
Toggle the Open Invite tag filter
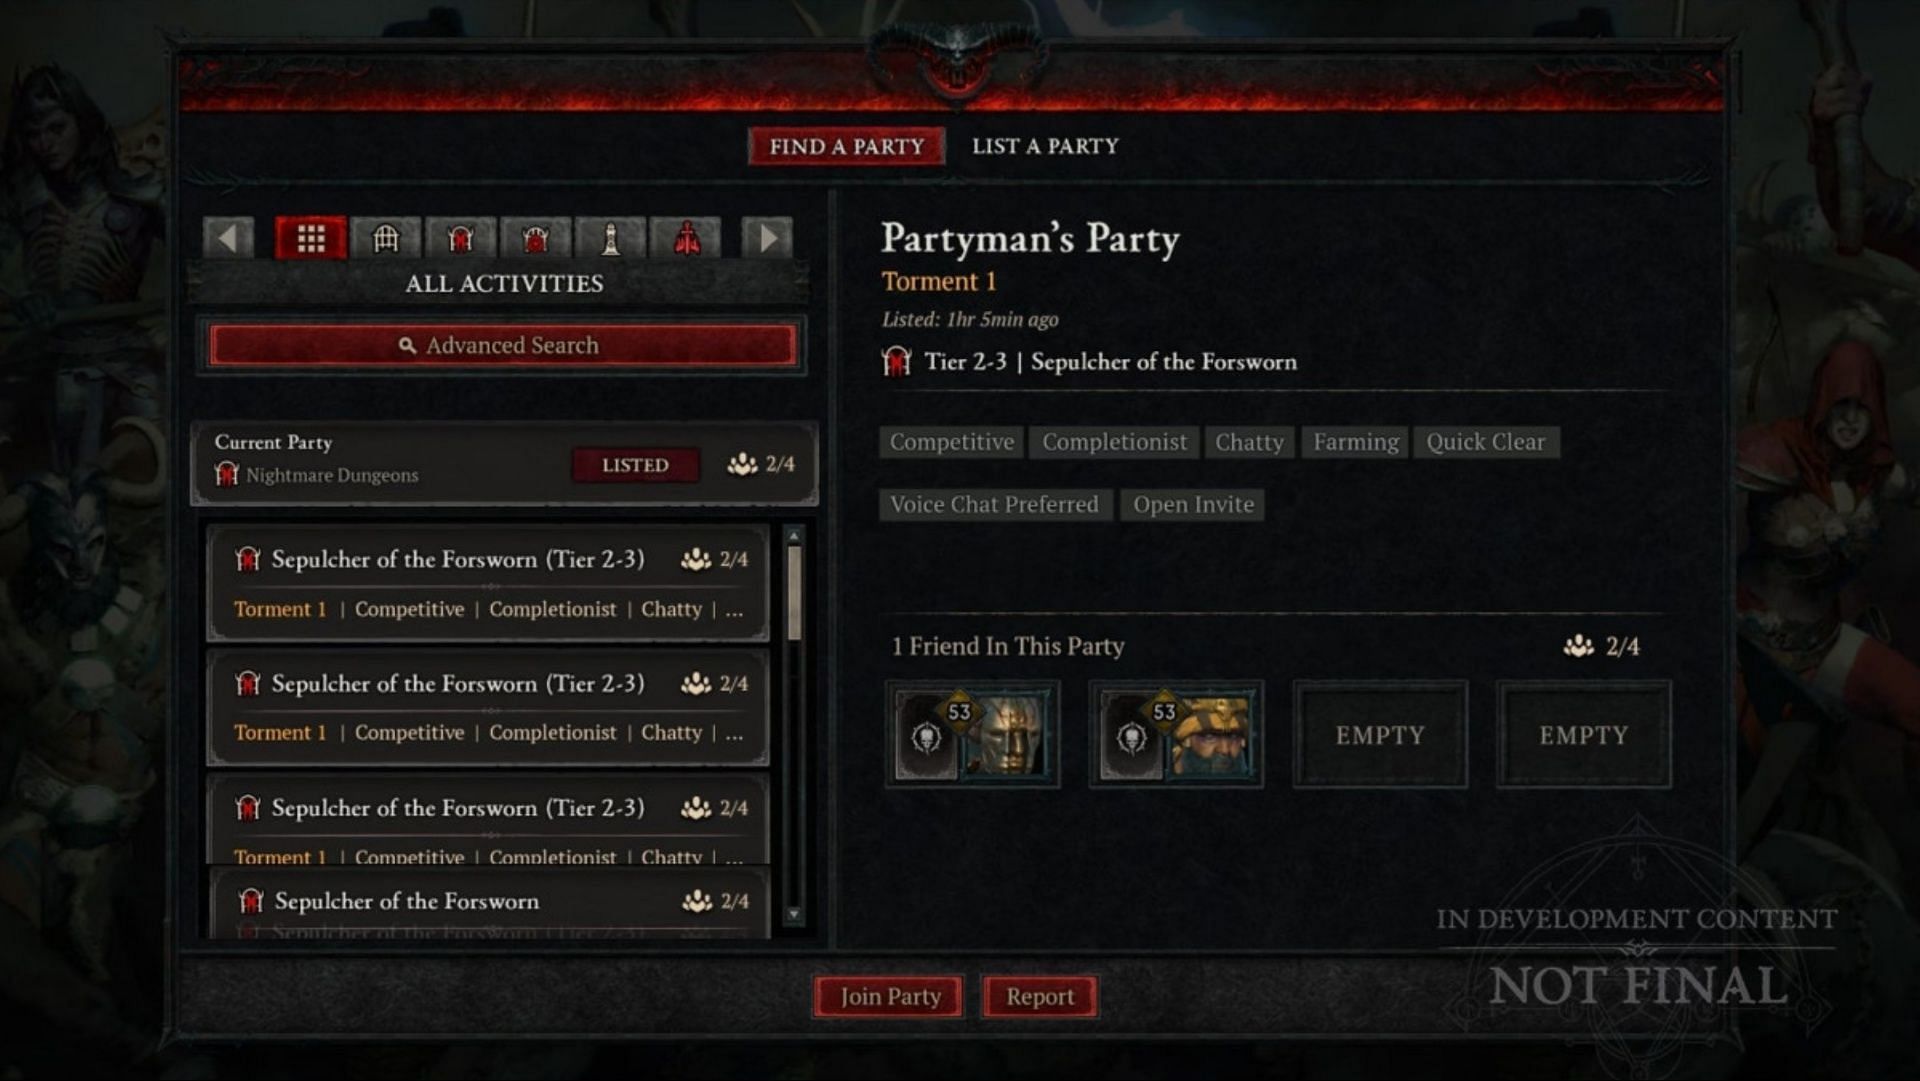[x=1191, y=504]
